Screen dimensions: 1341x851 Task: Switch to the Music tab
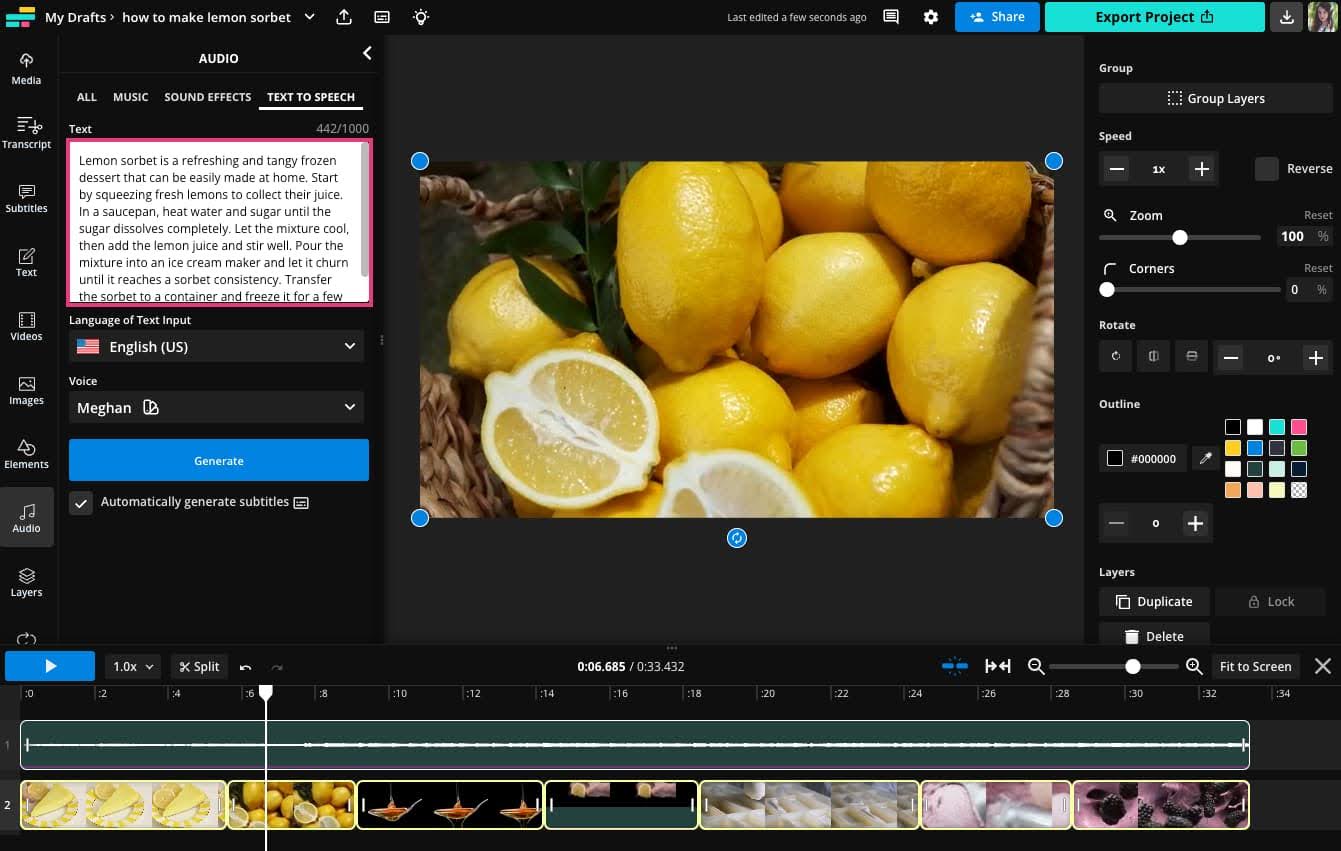pos(130,97)
